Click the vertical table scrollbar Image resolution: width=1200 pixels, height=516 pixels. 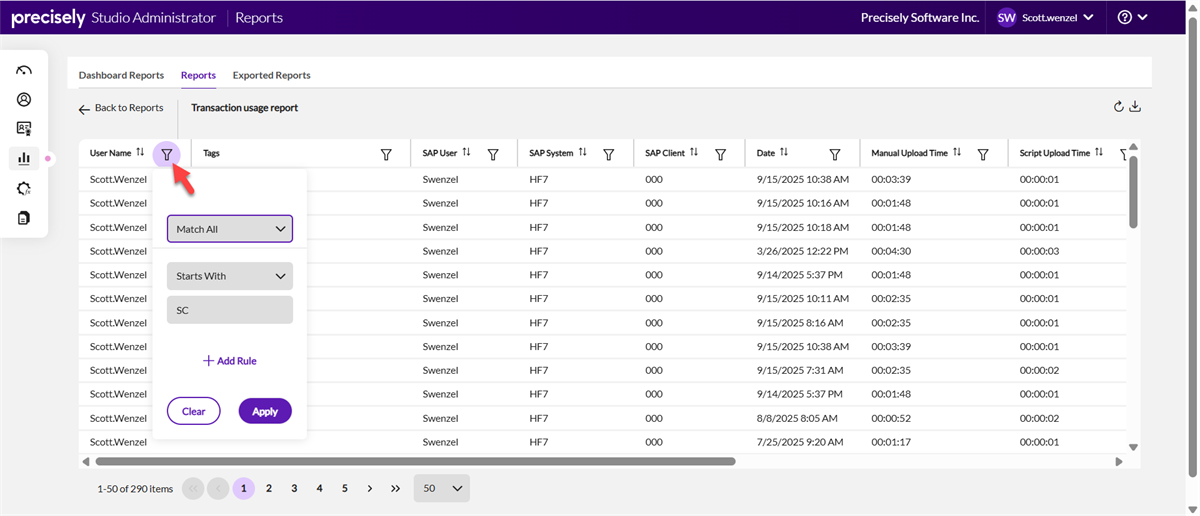1133,192
